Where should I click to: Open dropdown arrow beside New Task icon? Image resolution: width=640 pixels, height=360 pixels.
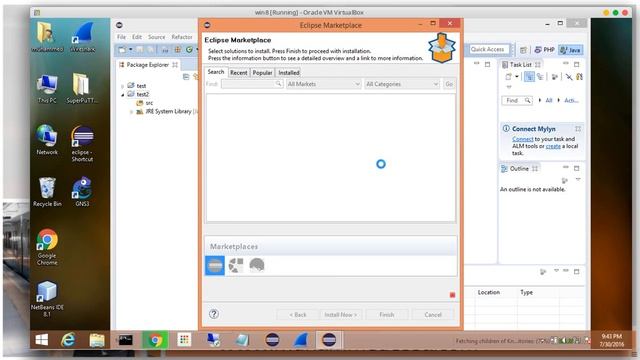tap(517, 77)
